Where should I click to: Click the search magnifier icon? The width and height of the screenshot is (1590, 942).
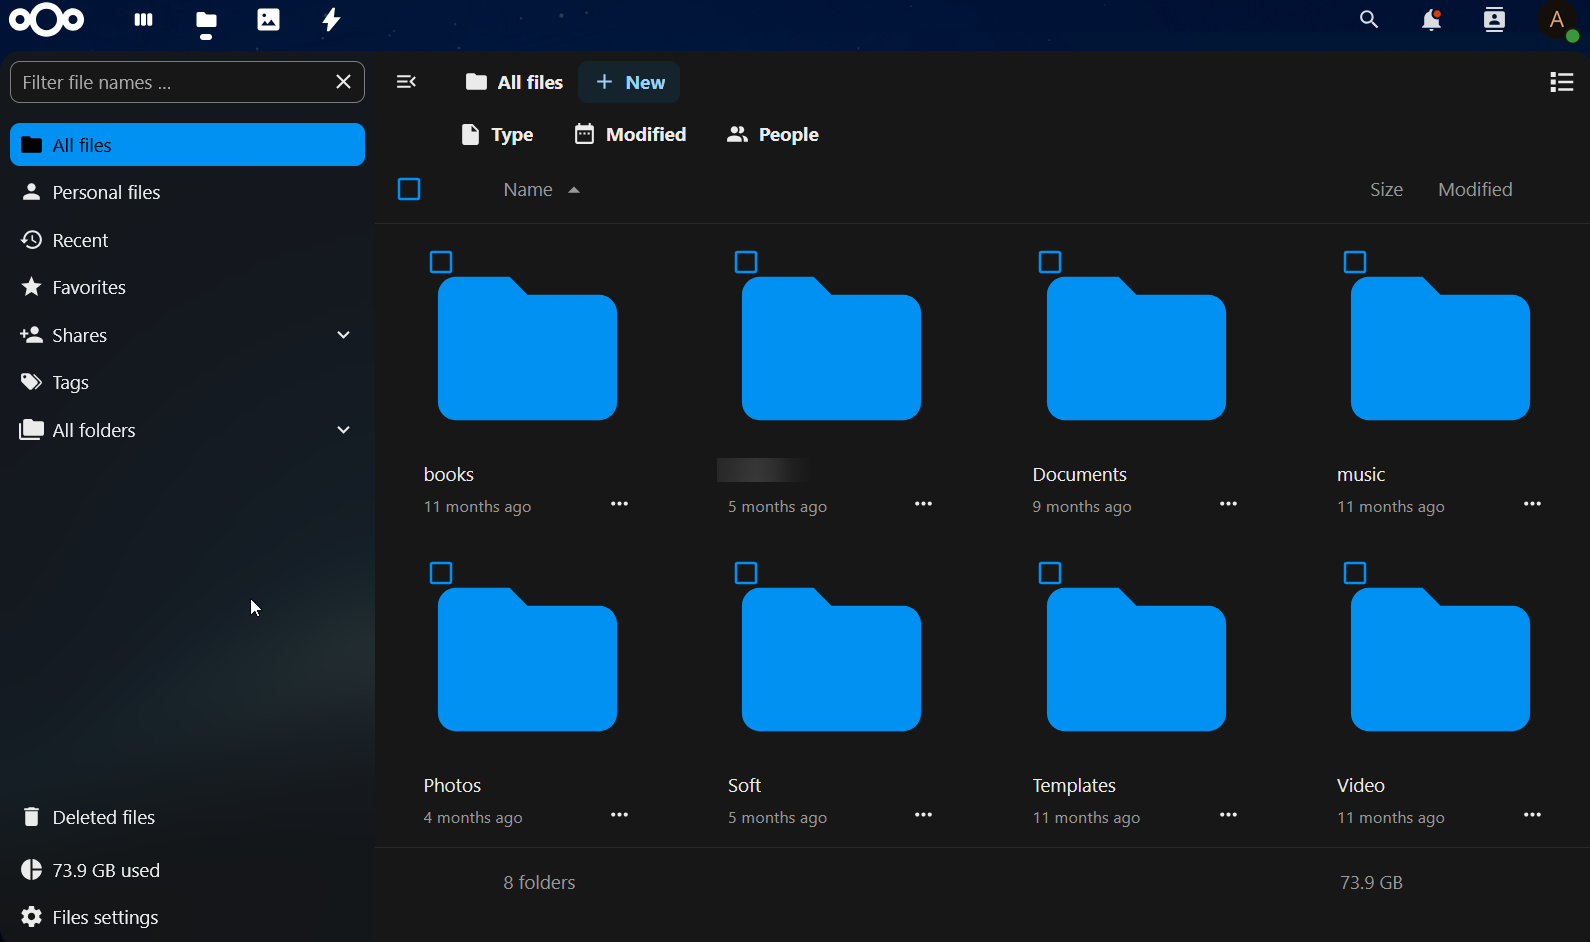pos(1368,20)
